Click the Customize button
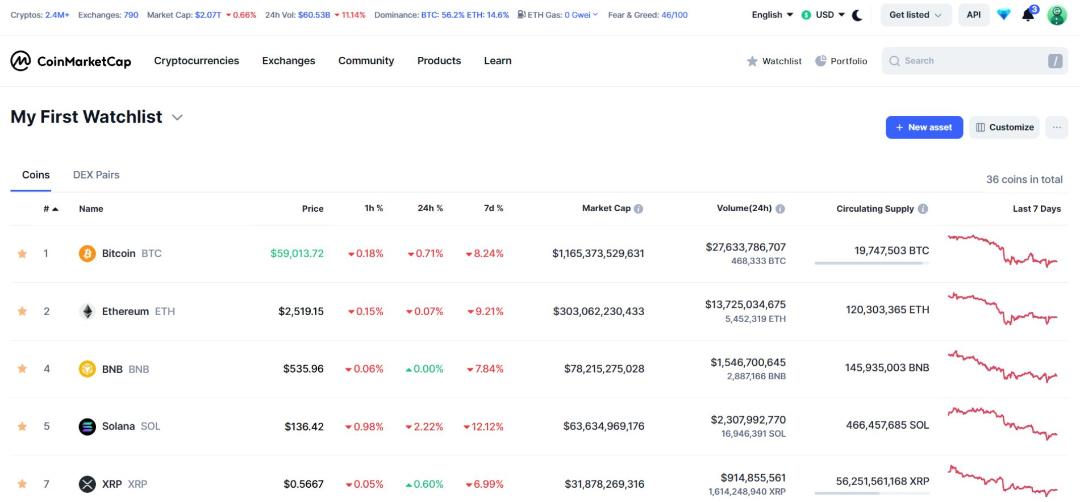This screenshot has width=1080, height=502. (x=1004, y=127)
